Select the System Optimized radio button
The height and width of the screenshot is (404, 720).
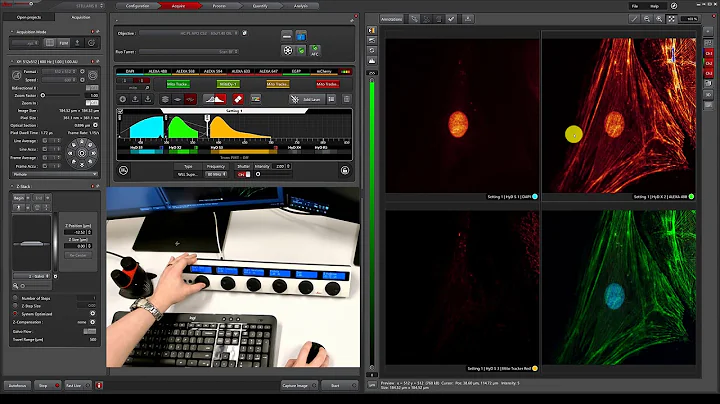15,314
